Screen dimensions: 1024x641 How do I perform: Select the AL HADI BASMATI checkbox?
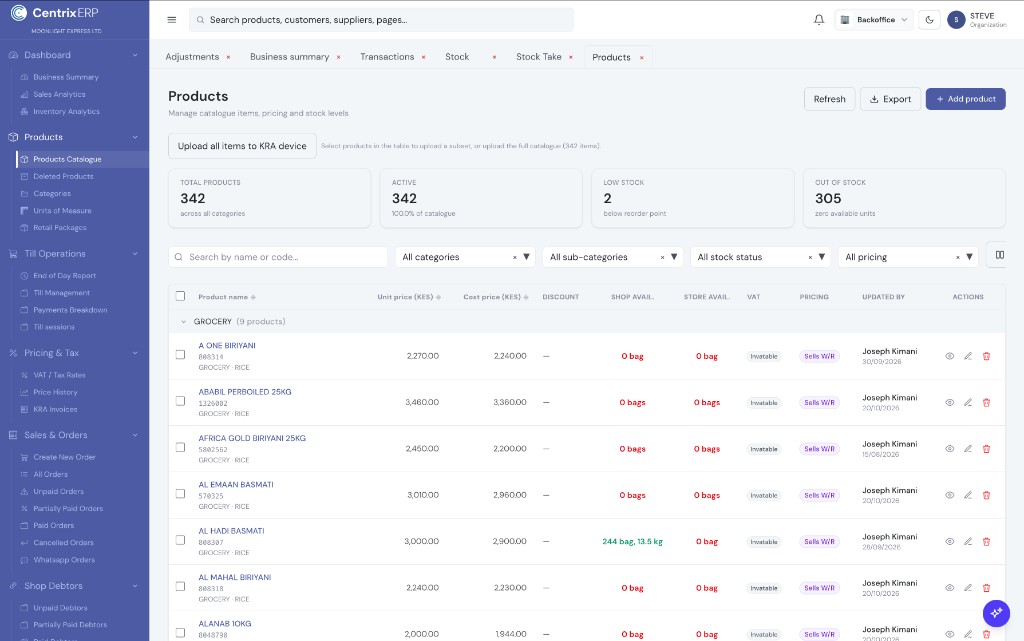[180, 540]
